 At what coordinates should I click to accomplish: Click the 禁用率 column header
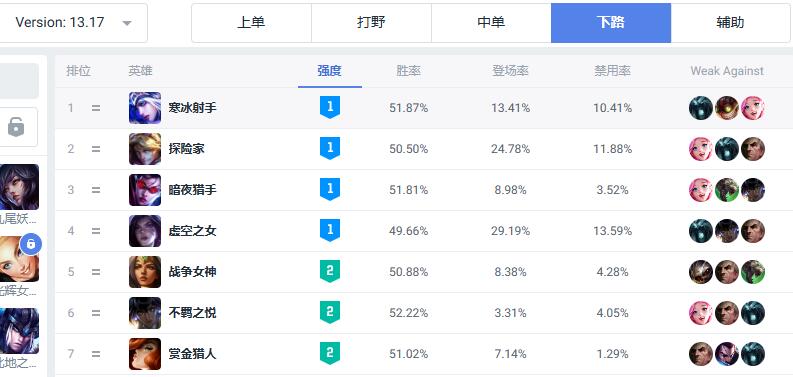coord(612,71)
